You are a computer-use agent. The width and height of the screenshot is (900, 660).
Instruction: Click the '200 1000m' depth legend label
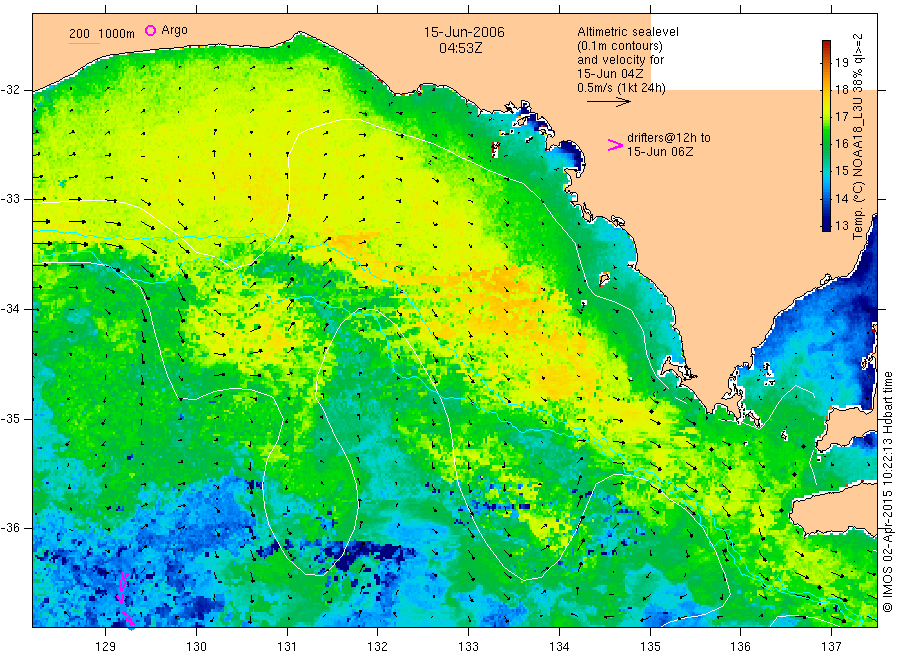pos(102,34)
